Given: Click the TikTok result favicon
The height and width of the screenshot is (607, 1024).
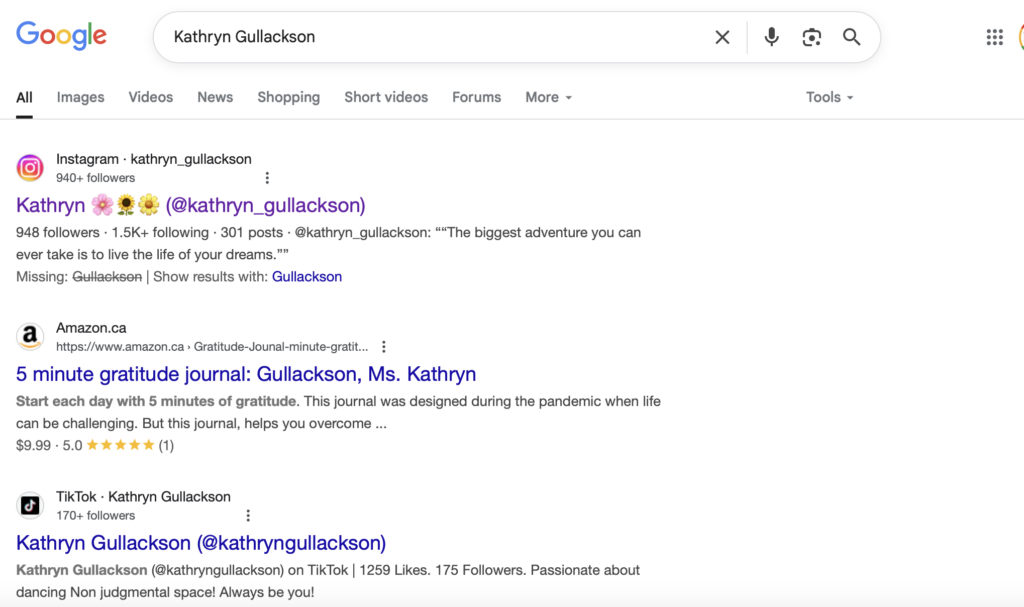Looking at the screenshot, I should (30, 505).
